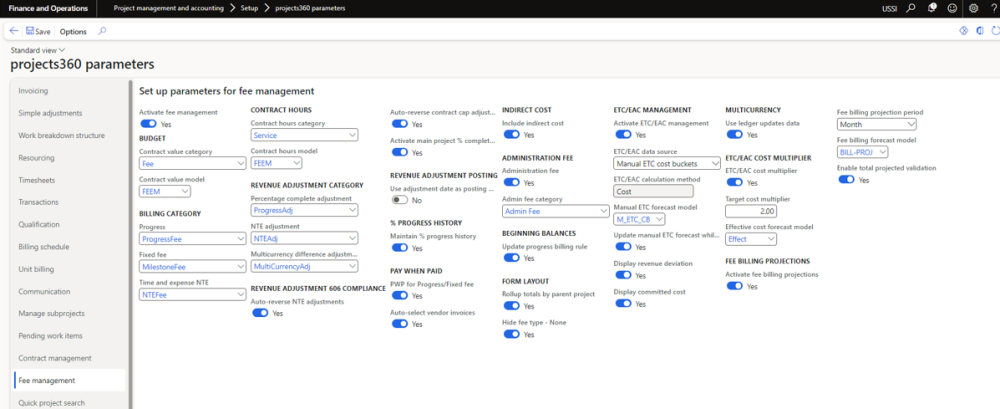Toggle Display revenue deviation switch
Viewport: 1000px width, 409px height.
click(x=623, y=275)
